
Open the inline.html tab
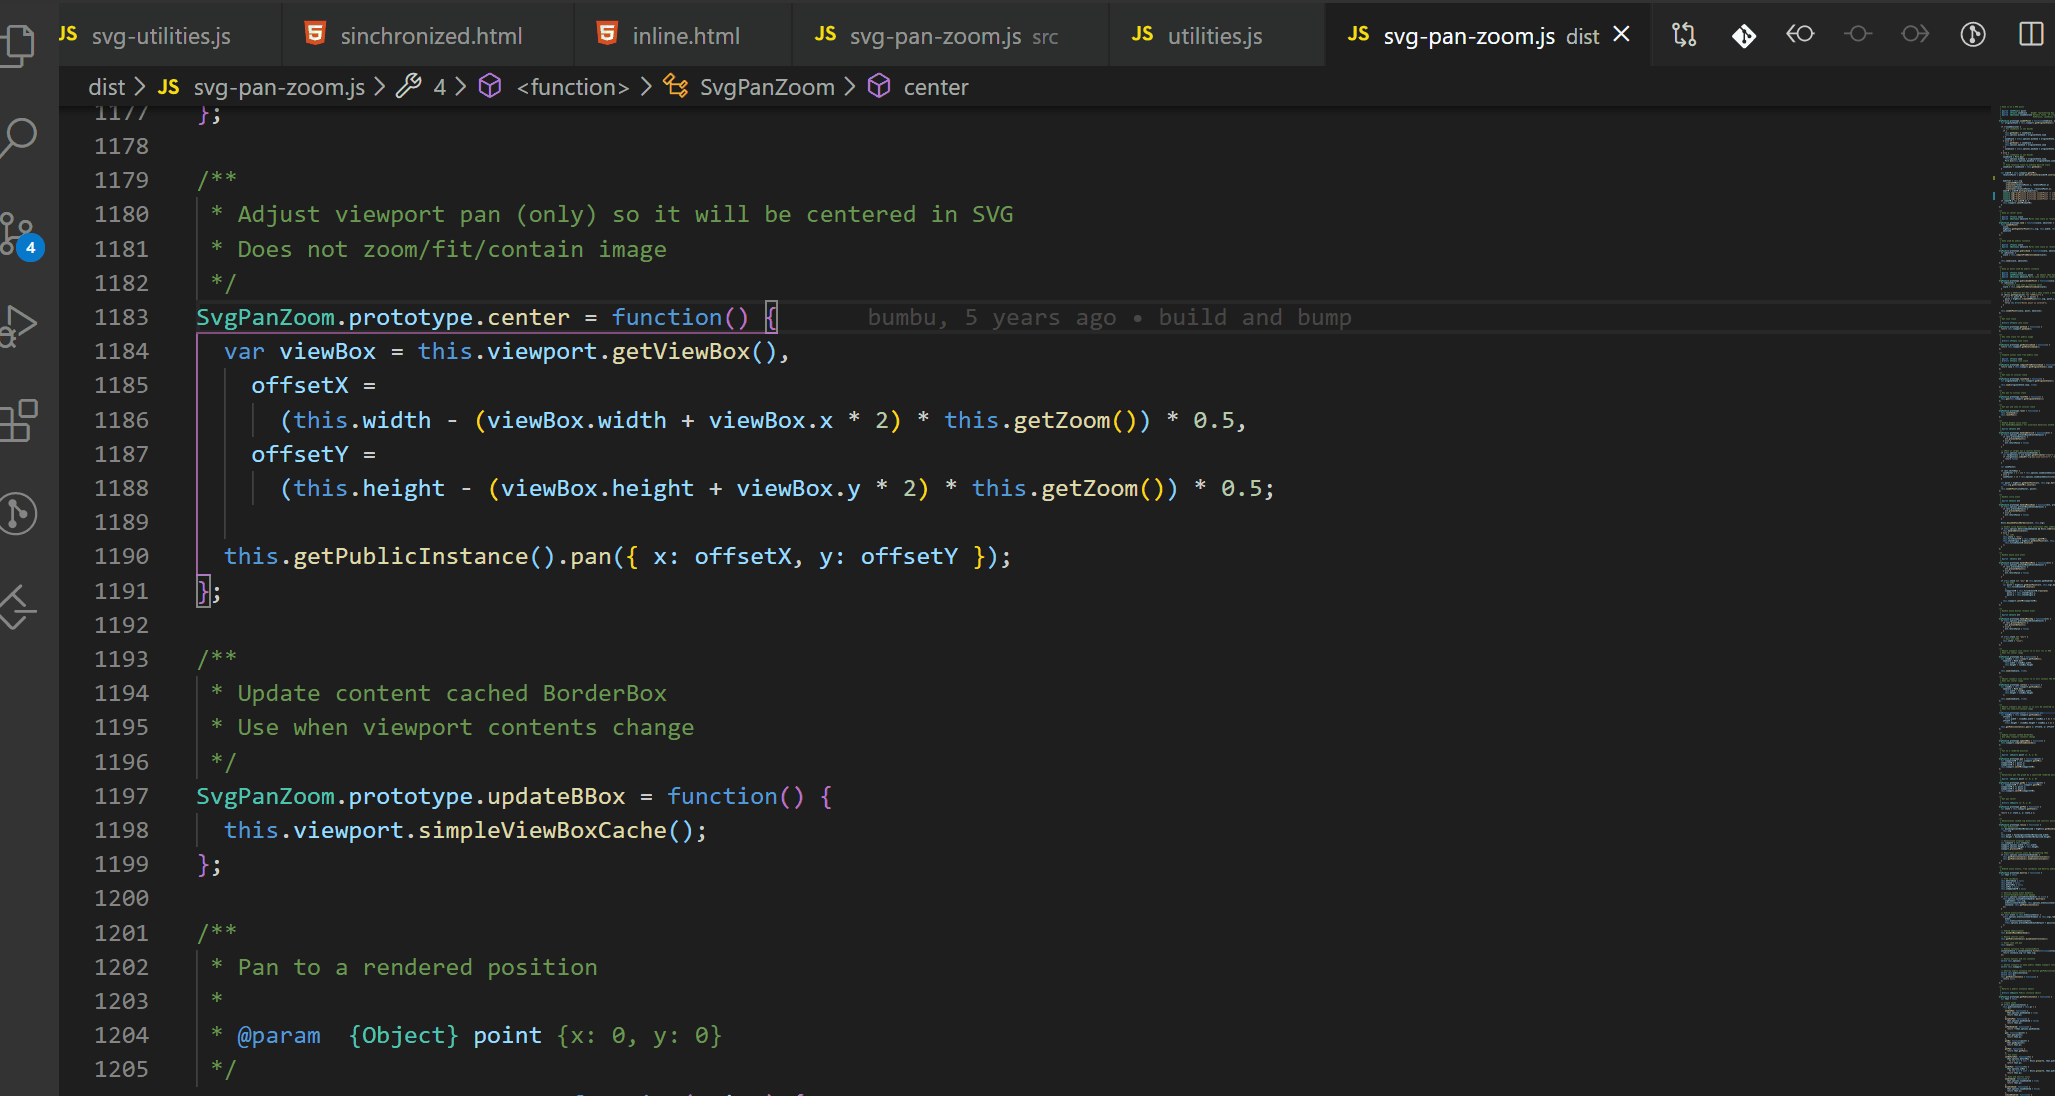685,36
